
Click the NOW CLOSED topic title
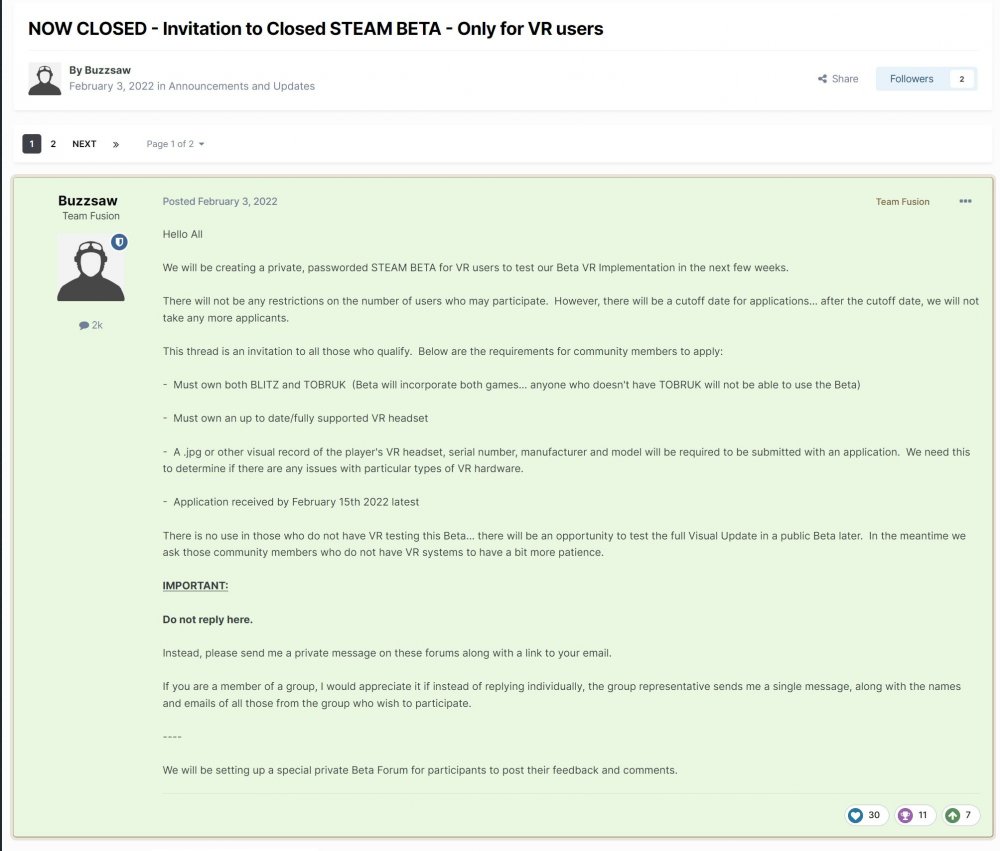[x=316, y=29]
